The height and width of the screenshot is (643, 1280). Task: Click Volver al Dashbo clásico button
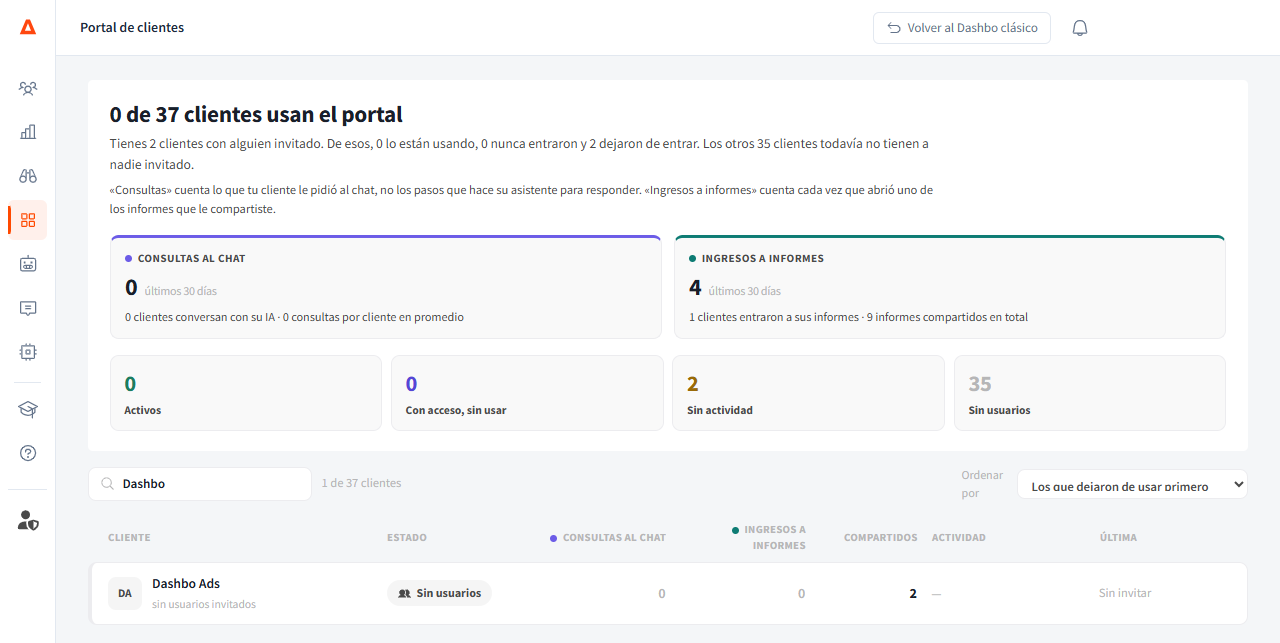coord(962,28)
